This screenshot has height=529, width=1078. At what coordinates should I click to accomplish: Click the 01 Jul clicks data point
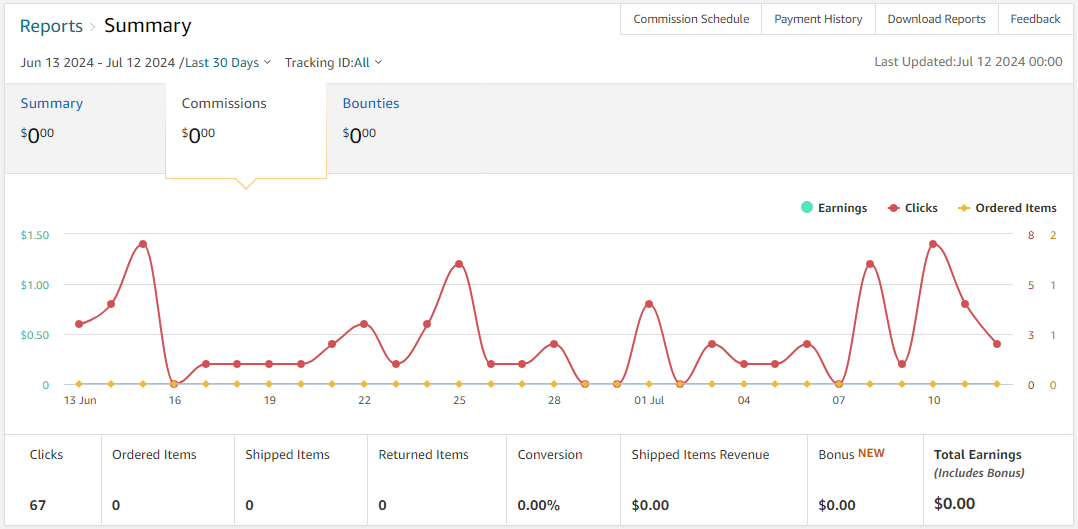click(649, 304)
